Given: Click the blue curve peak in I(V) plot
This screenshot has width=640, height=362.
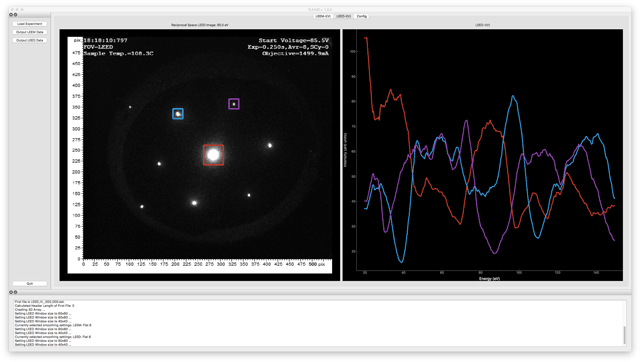Looking at the screenshot, I should 513,96.
